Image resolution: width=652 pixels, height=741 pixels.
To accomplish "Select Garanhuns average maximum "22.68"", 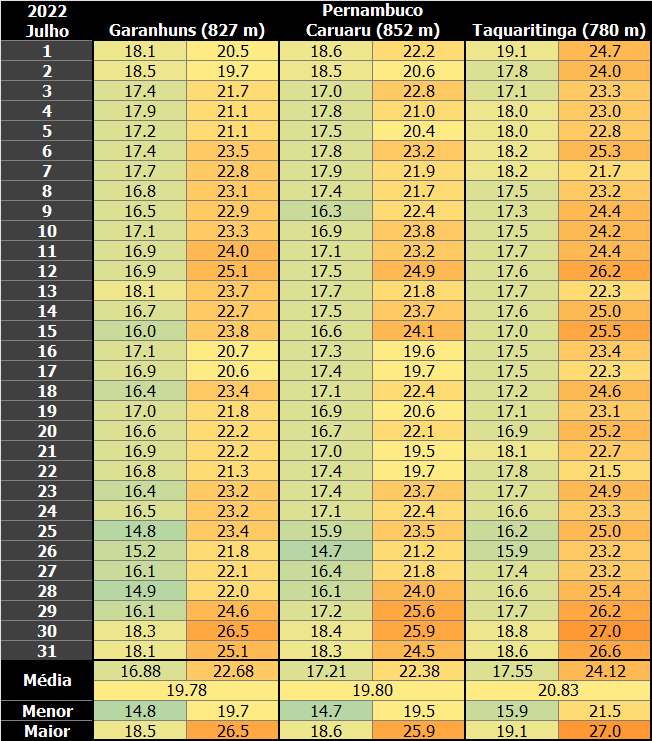I will pos(233,671).
